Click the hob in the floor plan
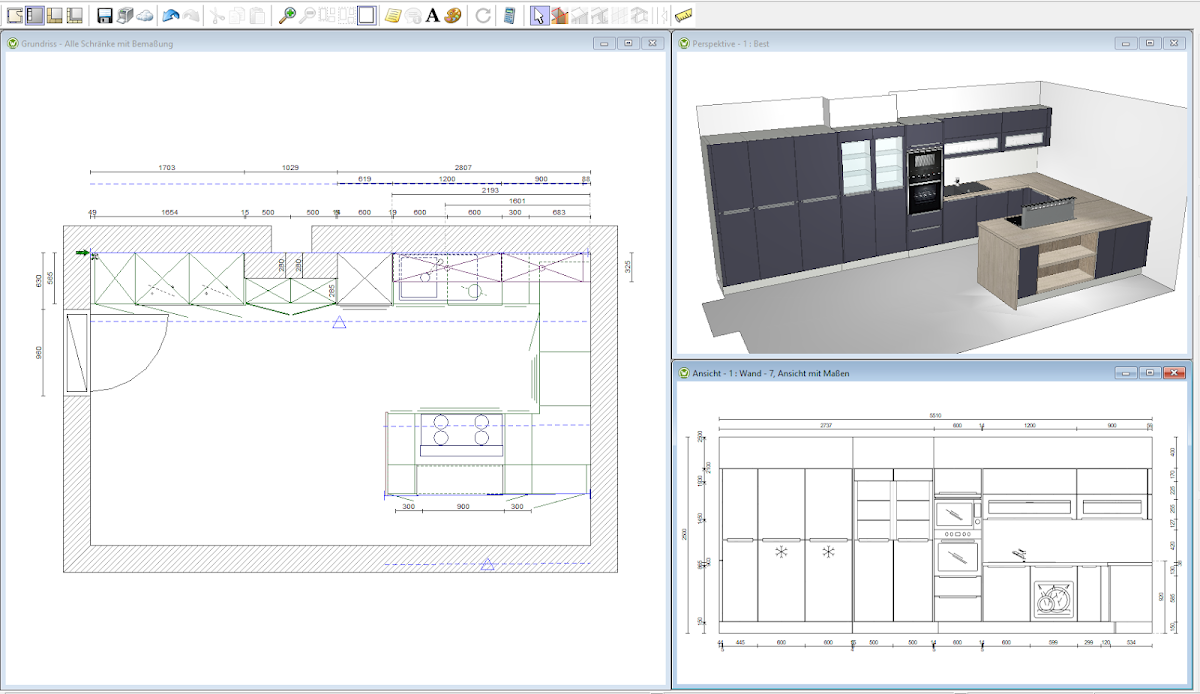The width and height of the screenshot is (1200, 694). click(x=460, y=429)
